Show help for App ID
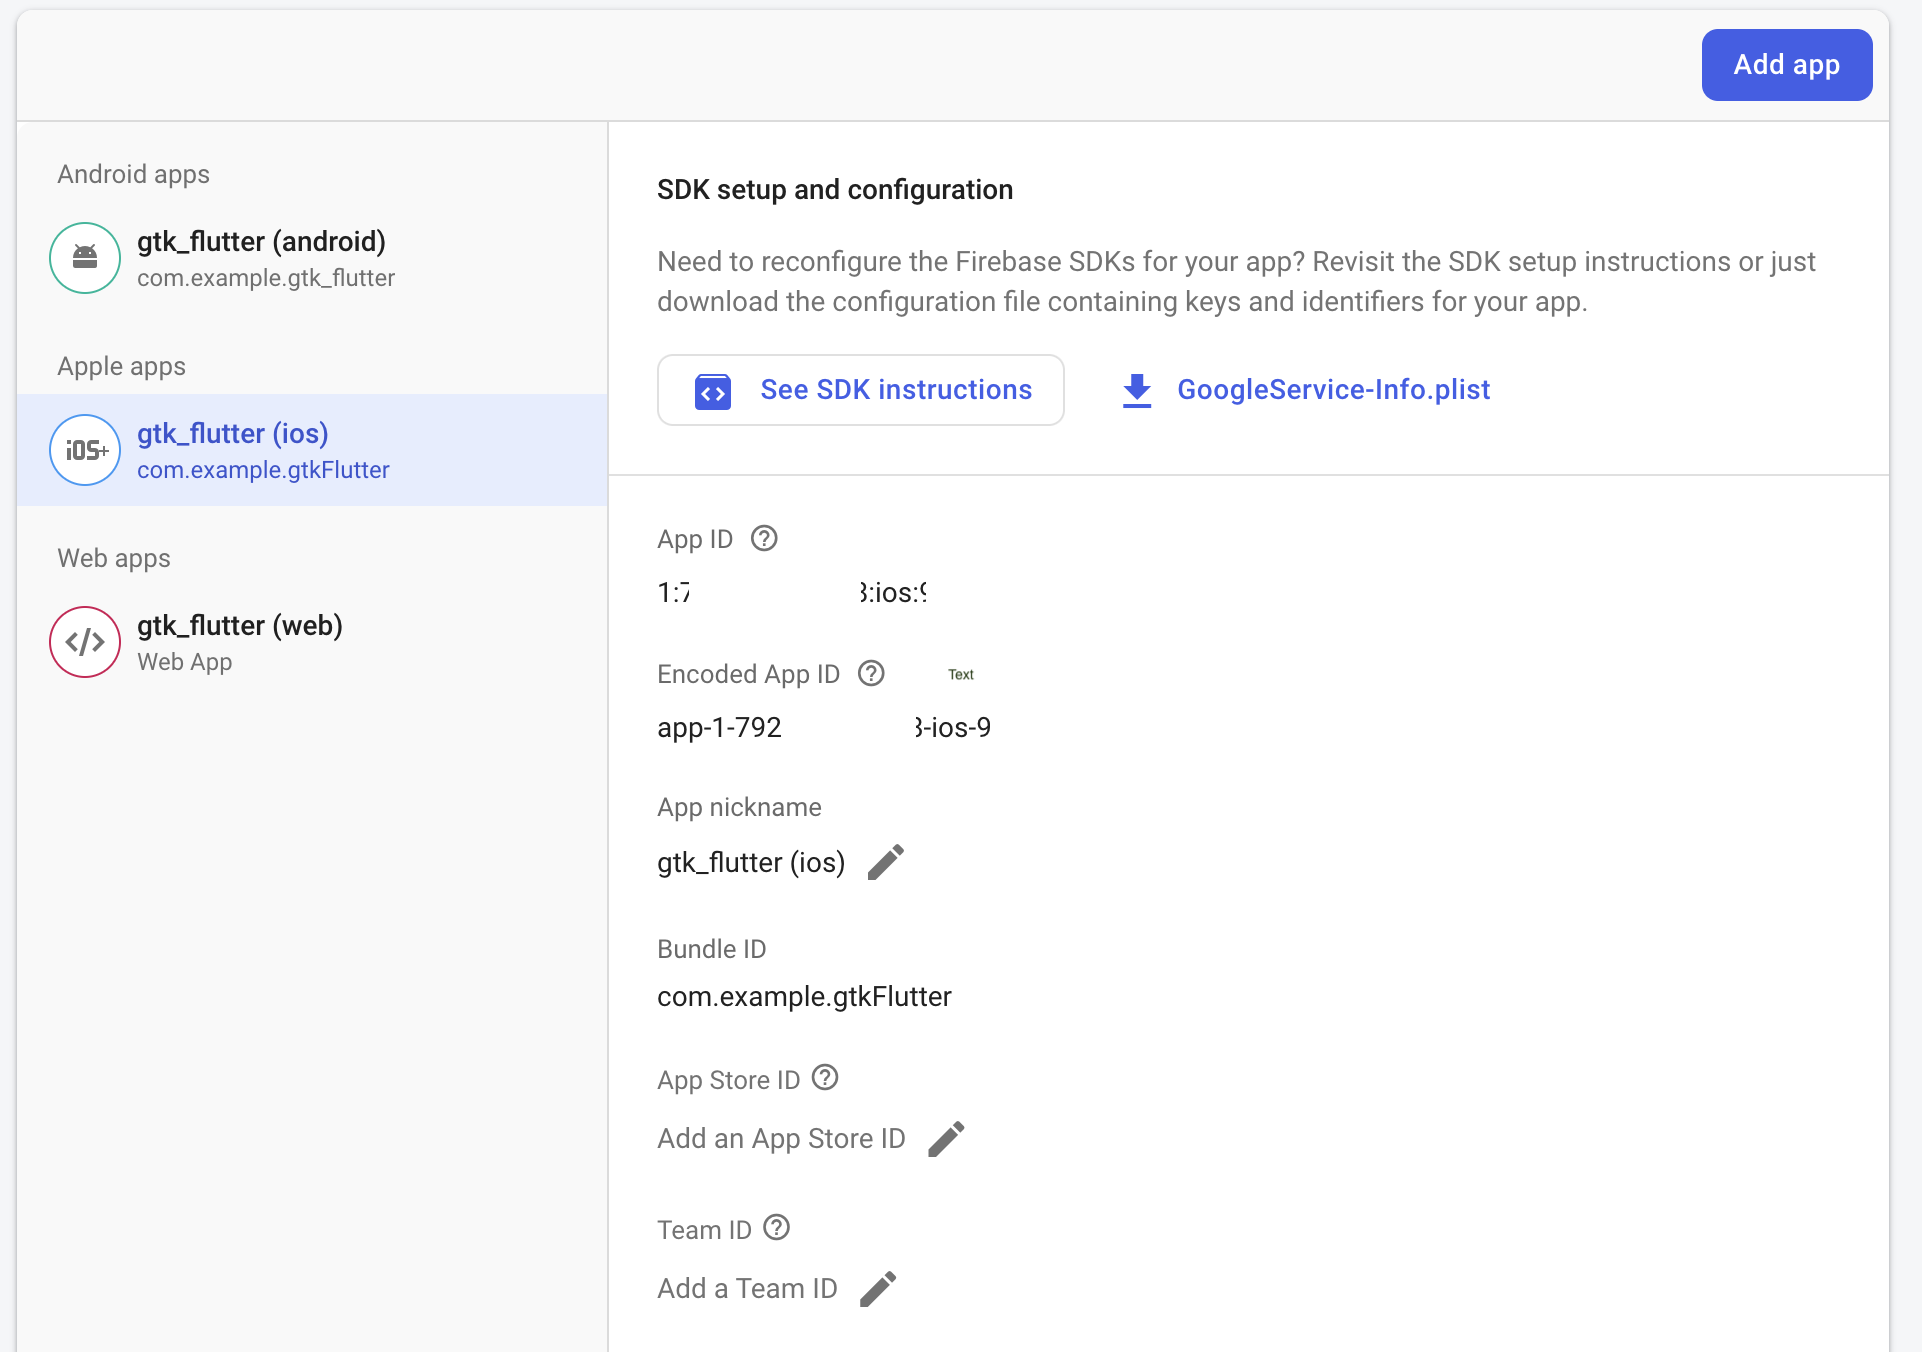The height and width of the screenshot is (1352, 1922). click(764, 539)
